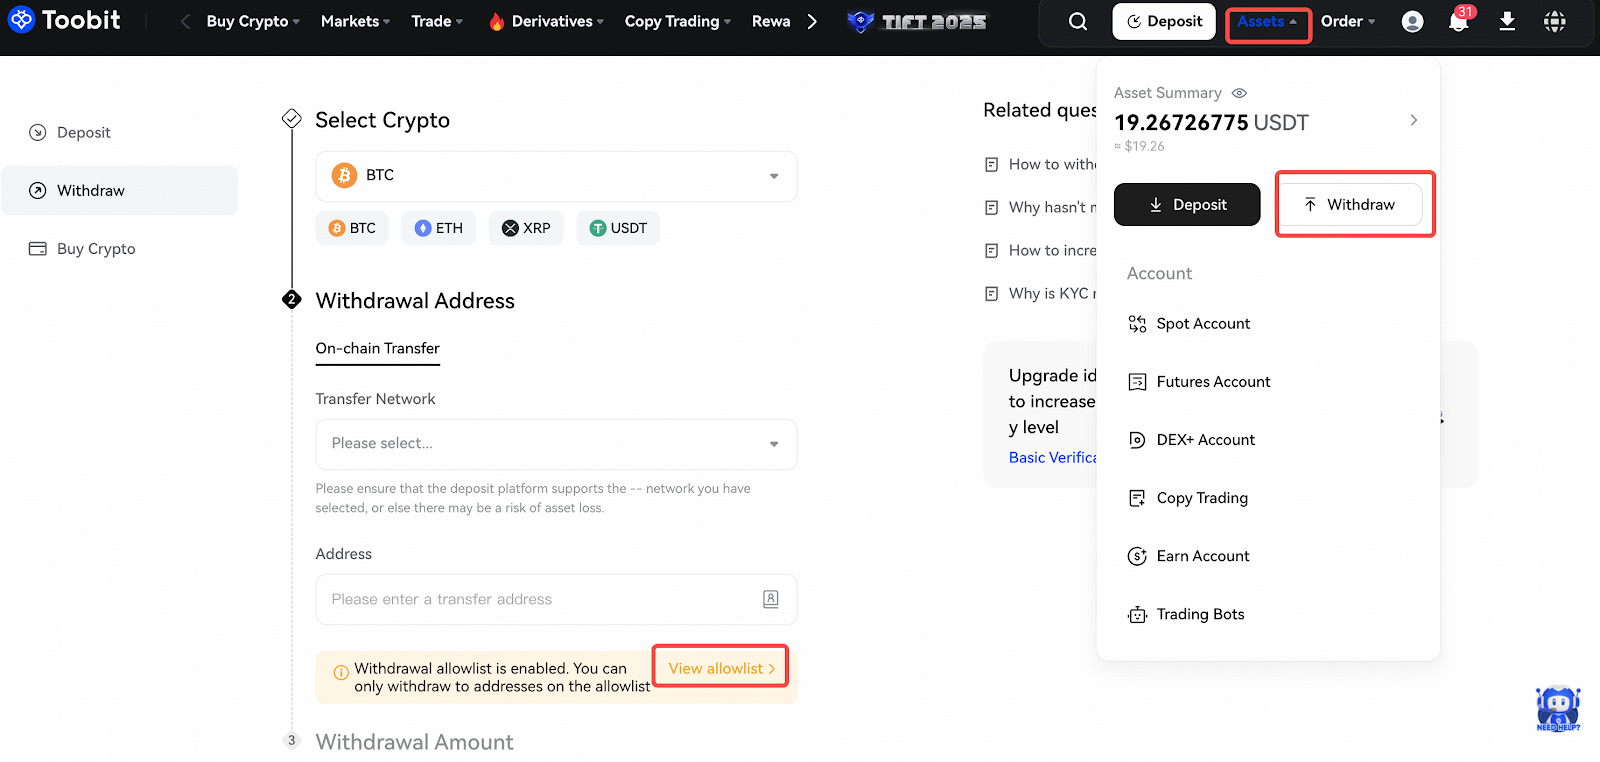Viewport: 1600px width, 762px height.
Task: Click the app download icon
Action: click(x=1507, y=21)
